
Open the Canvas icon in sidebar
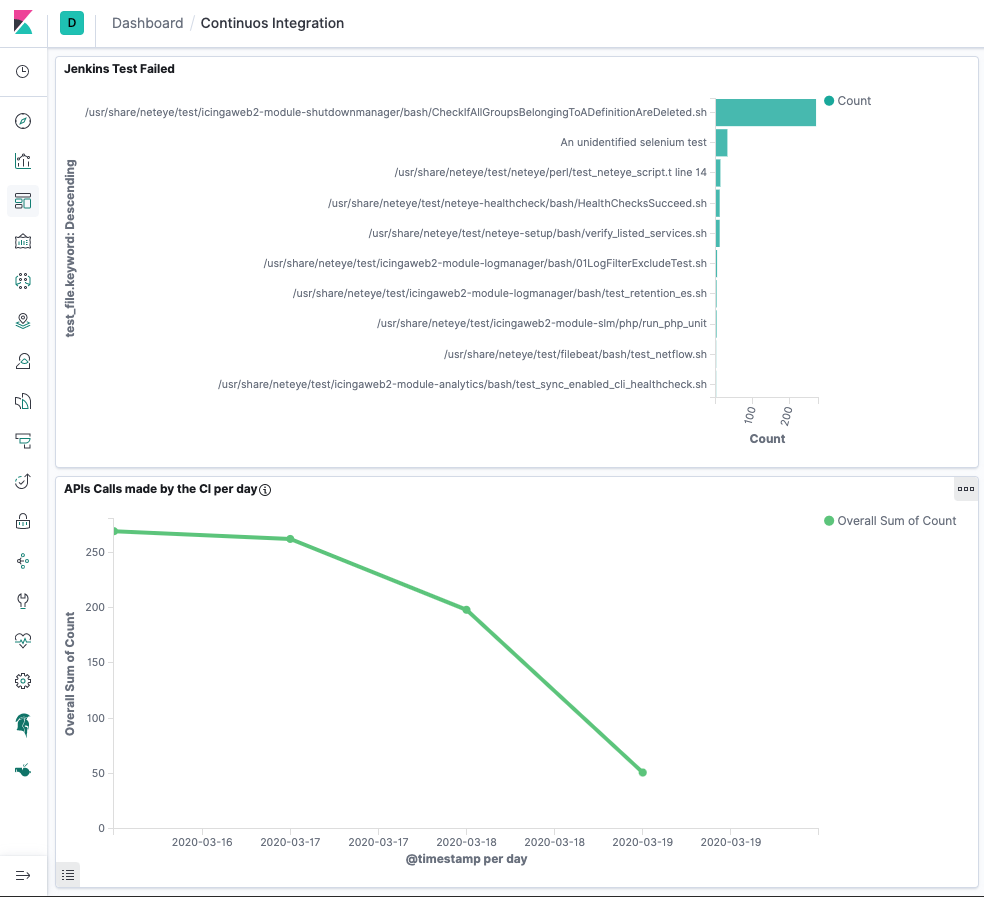pos(23,242)
